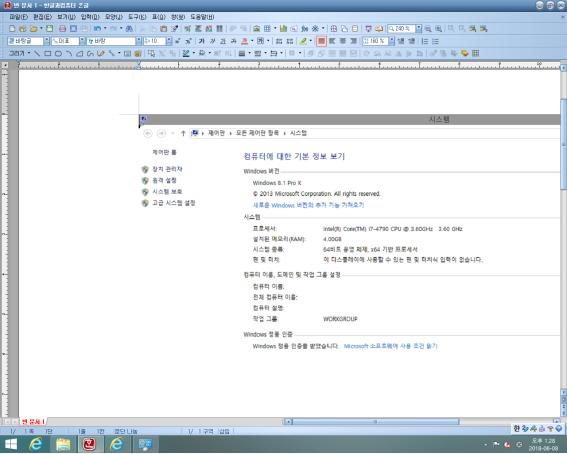Click the Open folder icon
The image size is (567, 454).
pos(33,29)
